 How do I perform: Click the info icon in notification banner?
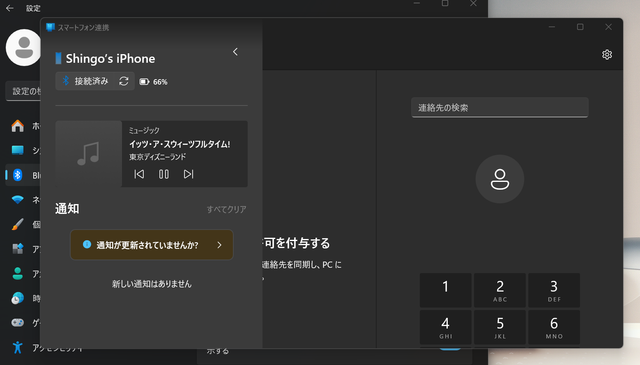pyautogui.click(x=87, y=244)
